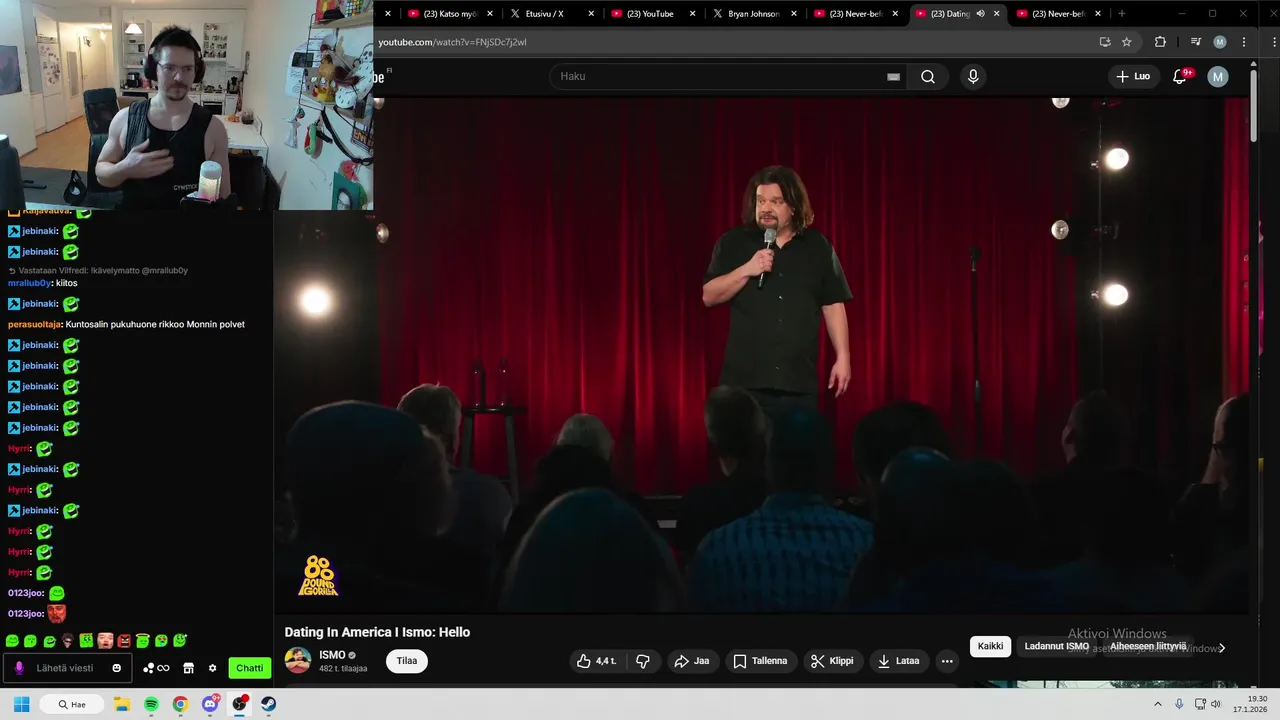Select the Aiheeseen liittyviä chip
The height and width of the screenshot is (720, 1280).
click(1148, 646)
